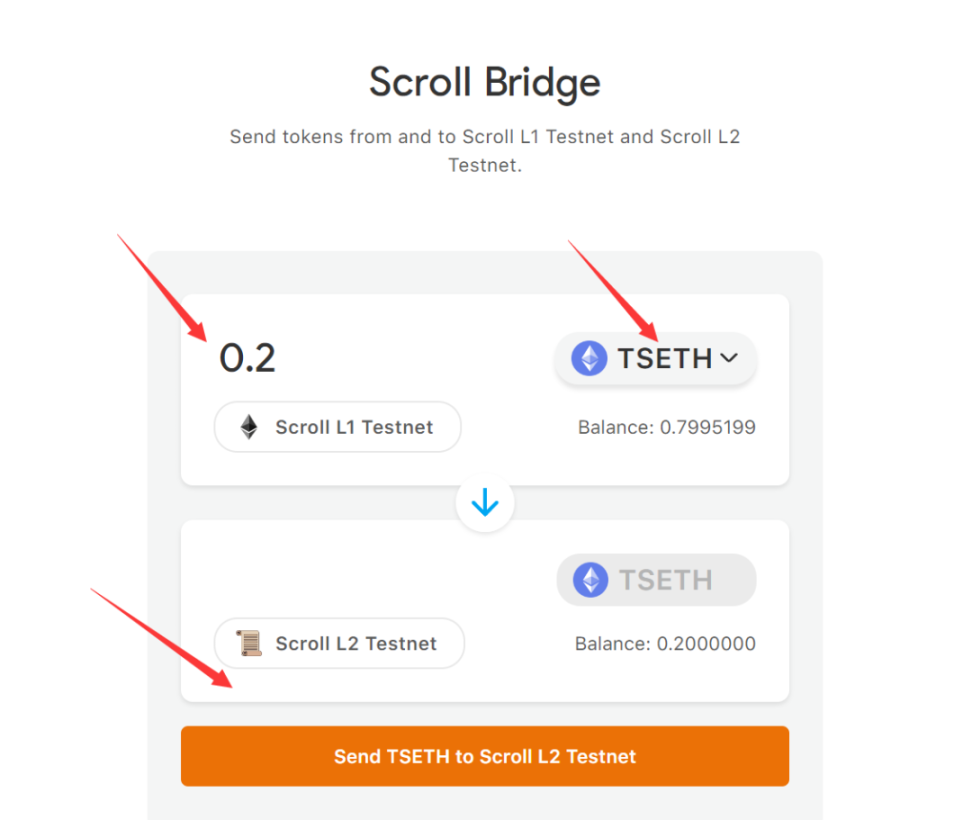Image resolution: width=972 pixels, height=820 pixels.
Task: Select the Scroll L2 Testnet network pill
Action: pos(339,643)
